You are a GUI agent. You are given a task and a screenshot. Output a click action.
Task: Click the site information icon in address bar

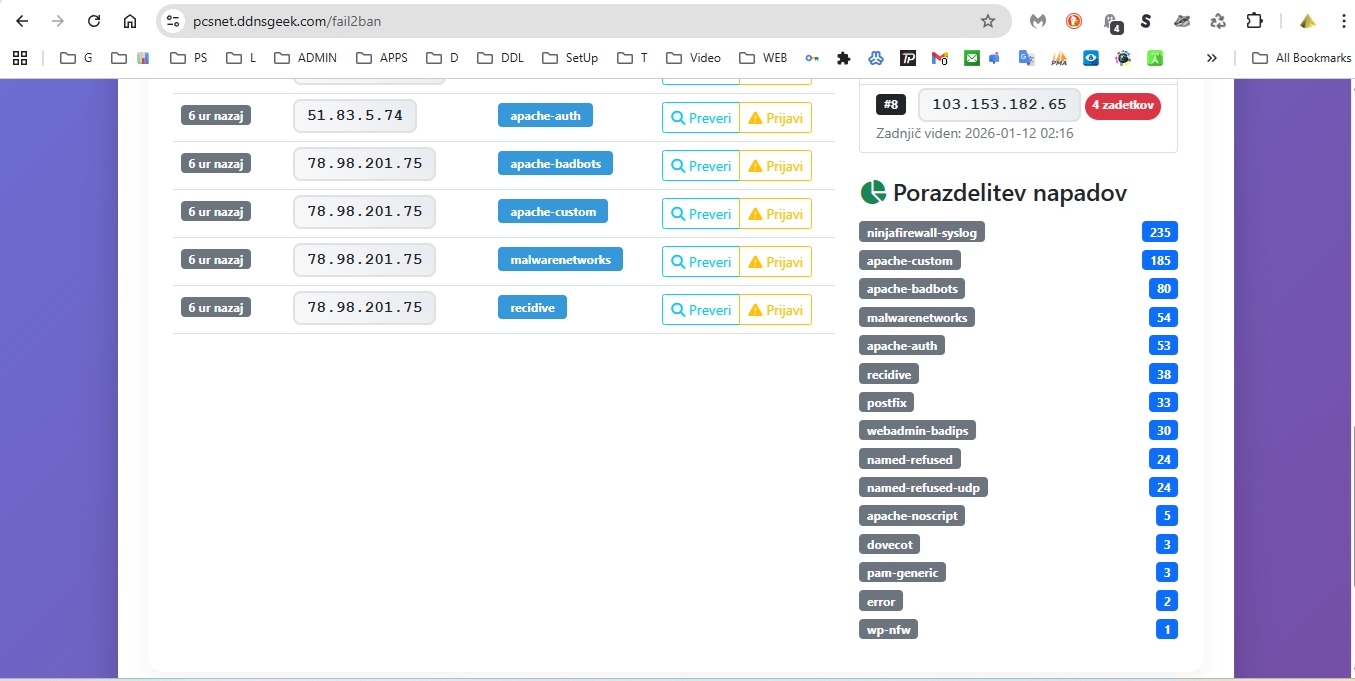pyautogui.click(x=173, y=21)
